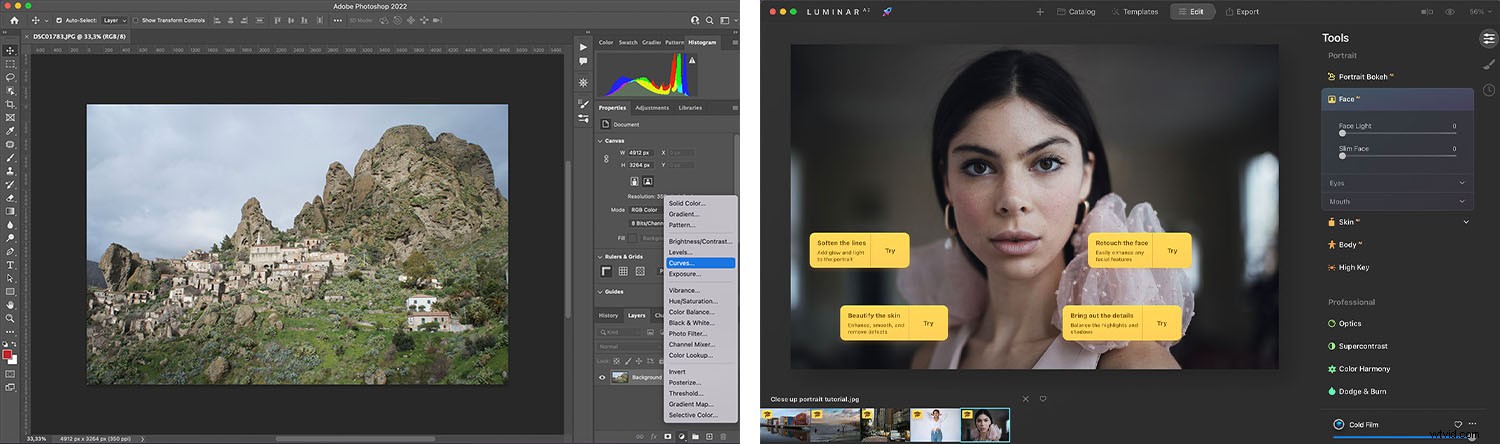Select the Crop tool in Photoshop

(x=10, y=104)
